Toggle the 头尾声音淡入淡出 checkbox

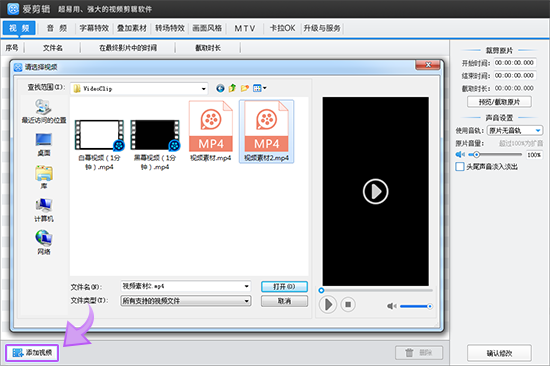coord(460,167)
